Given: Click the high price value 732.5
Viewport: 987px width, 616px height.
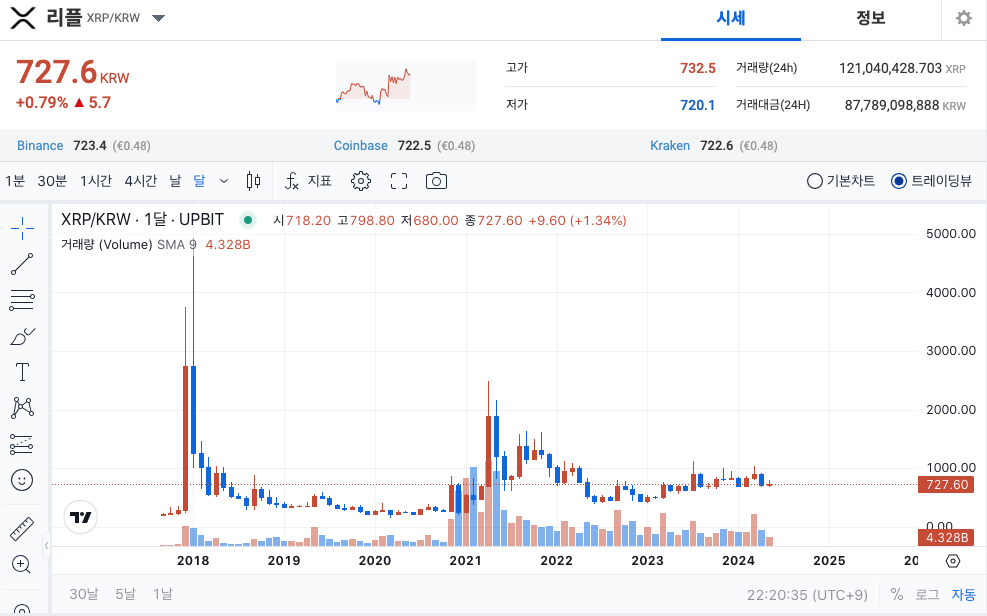Looking at the screenshot, I should pos(697,68).
